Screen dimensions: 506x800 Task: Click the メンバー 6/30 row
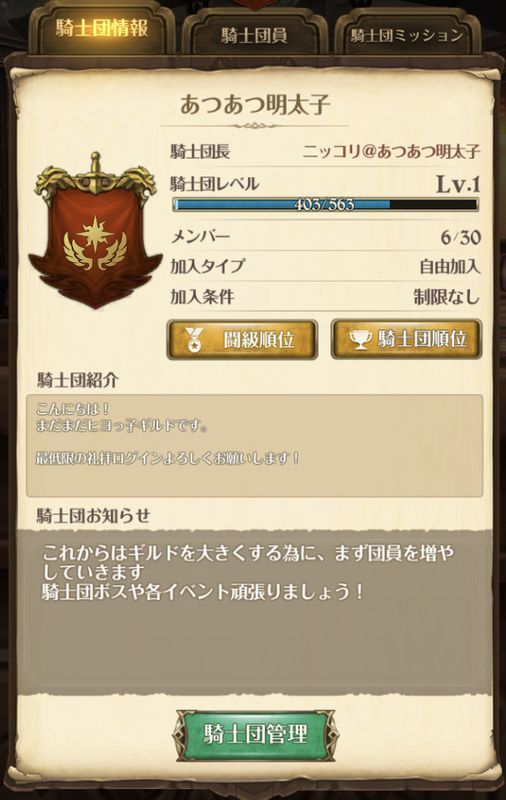coord(325,237)
